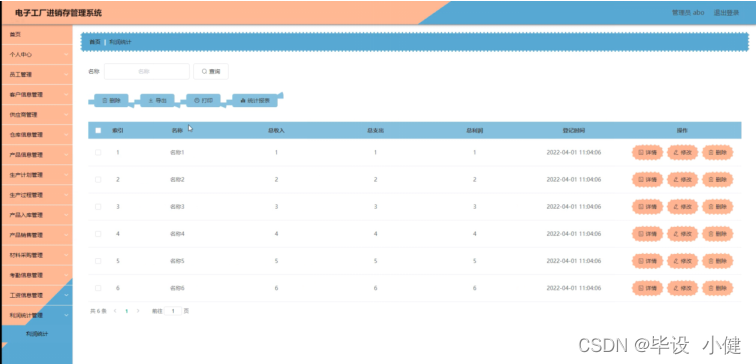
Task: Click the blue 删除 batch delete button
Action: tap(111, 100)
